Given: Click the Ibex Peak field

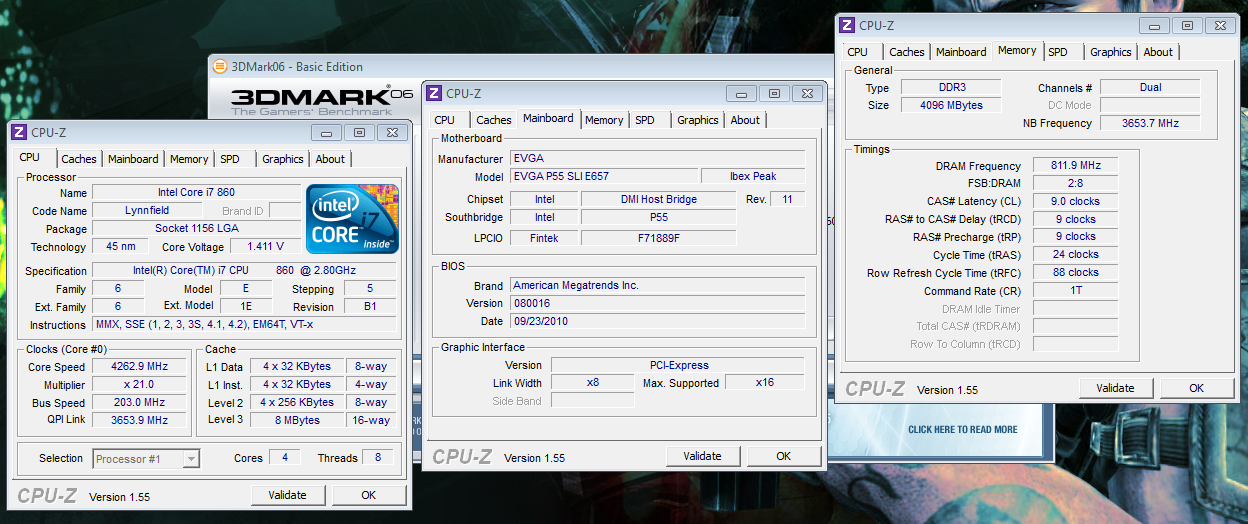Looking at the screenshot, I should point(752,176).
